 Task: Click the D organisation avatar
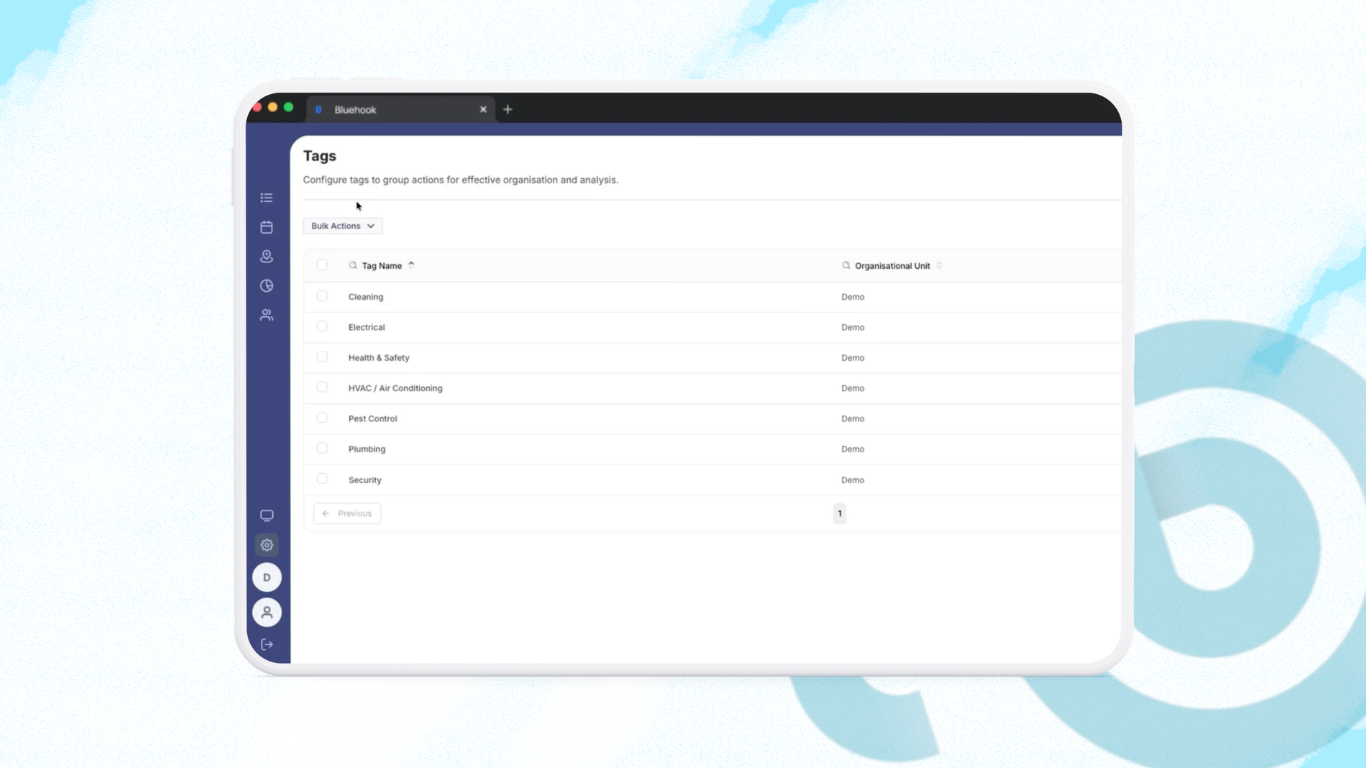click(x=267, y=577)
